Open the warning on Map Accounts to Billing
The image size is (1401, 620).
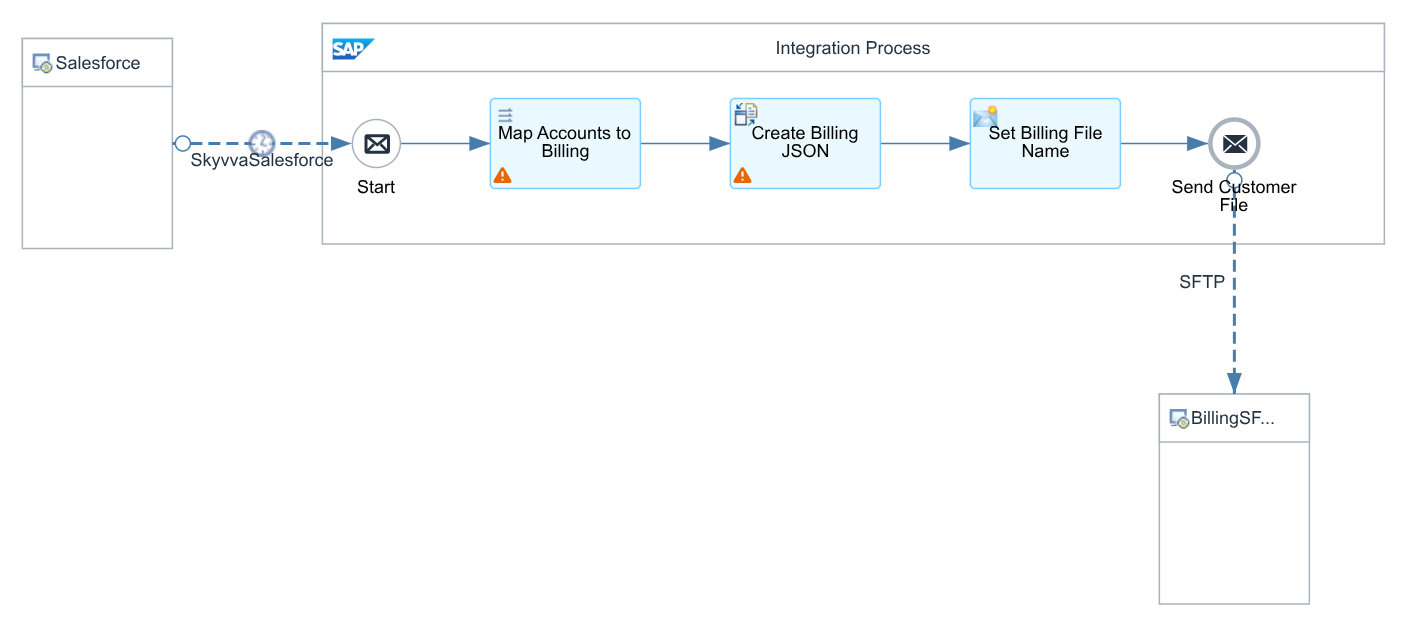tap(503, 175)
